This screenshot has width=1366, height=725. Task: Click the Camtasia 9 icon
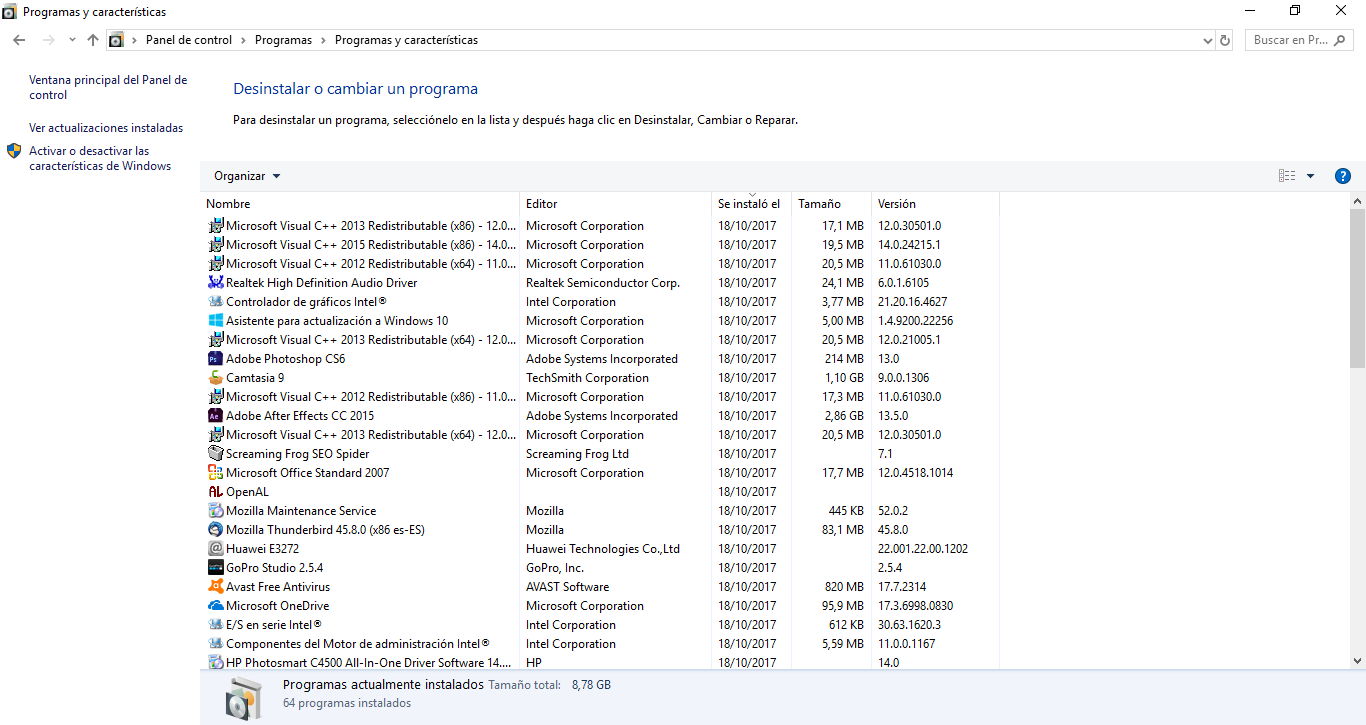pos(216,378)
